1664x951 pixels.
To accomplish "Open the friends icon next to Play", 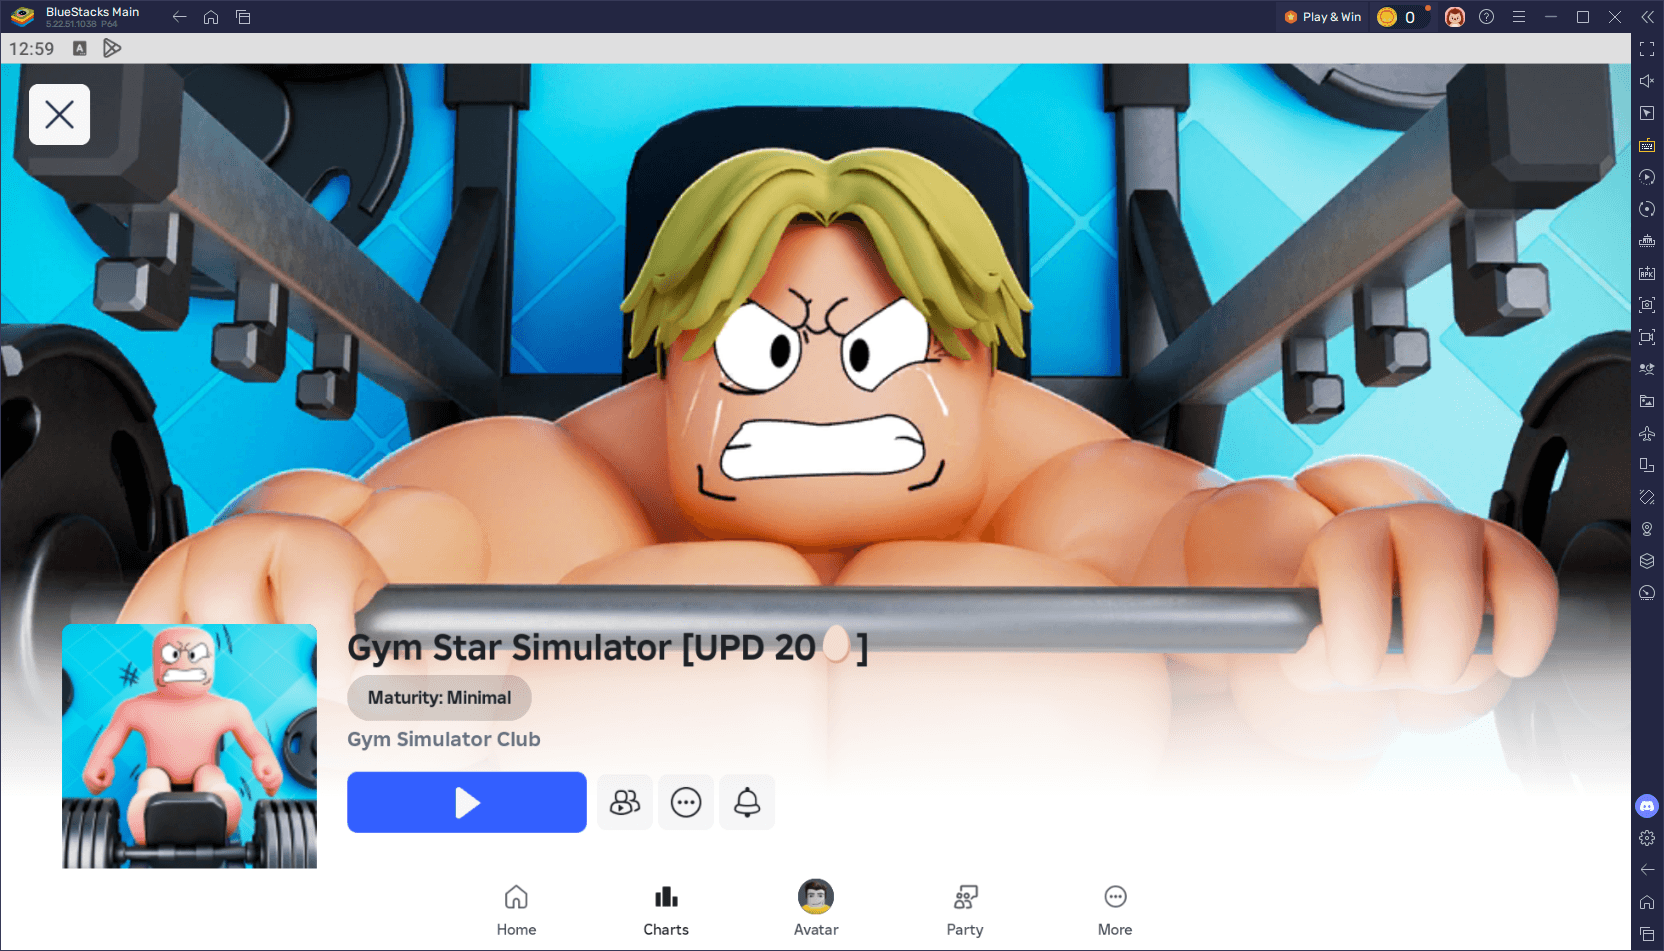I will [x=625, y=802].
